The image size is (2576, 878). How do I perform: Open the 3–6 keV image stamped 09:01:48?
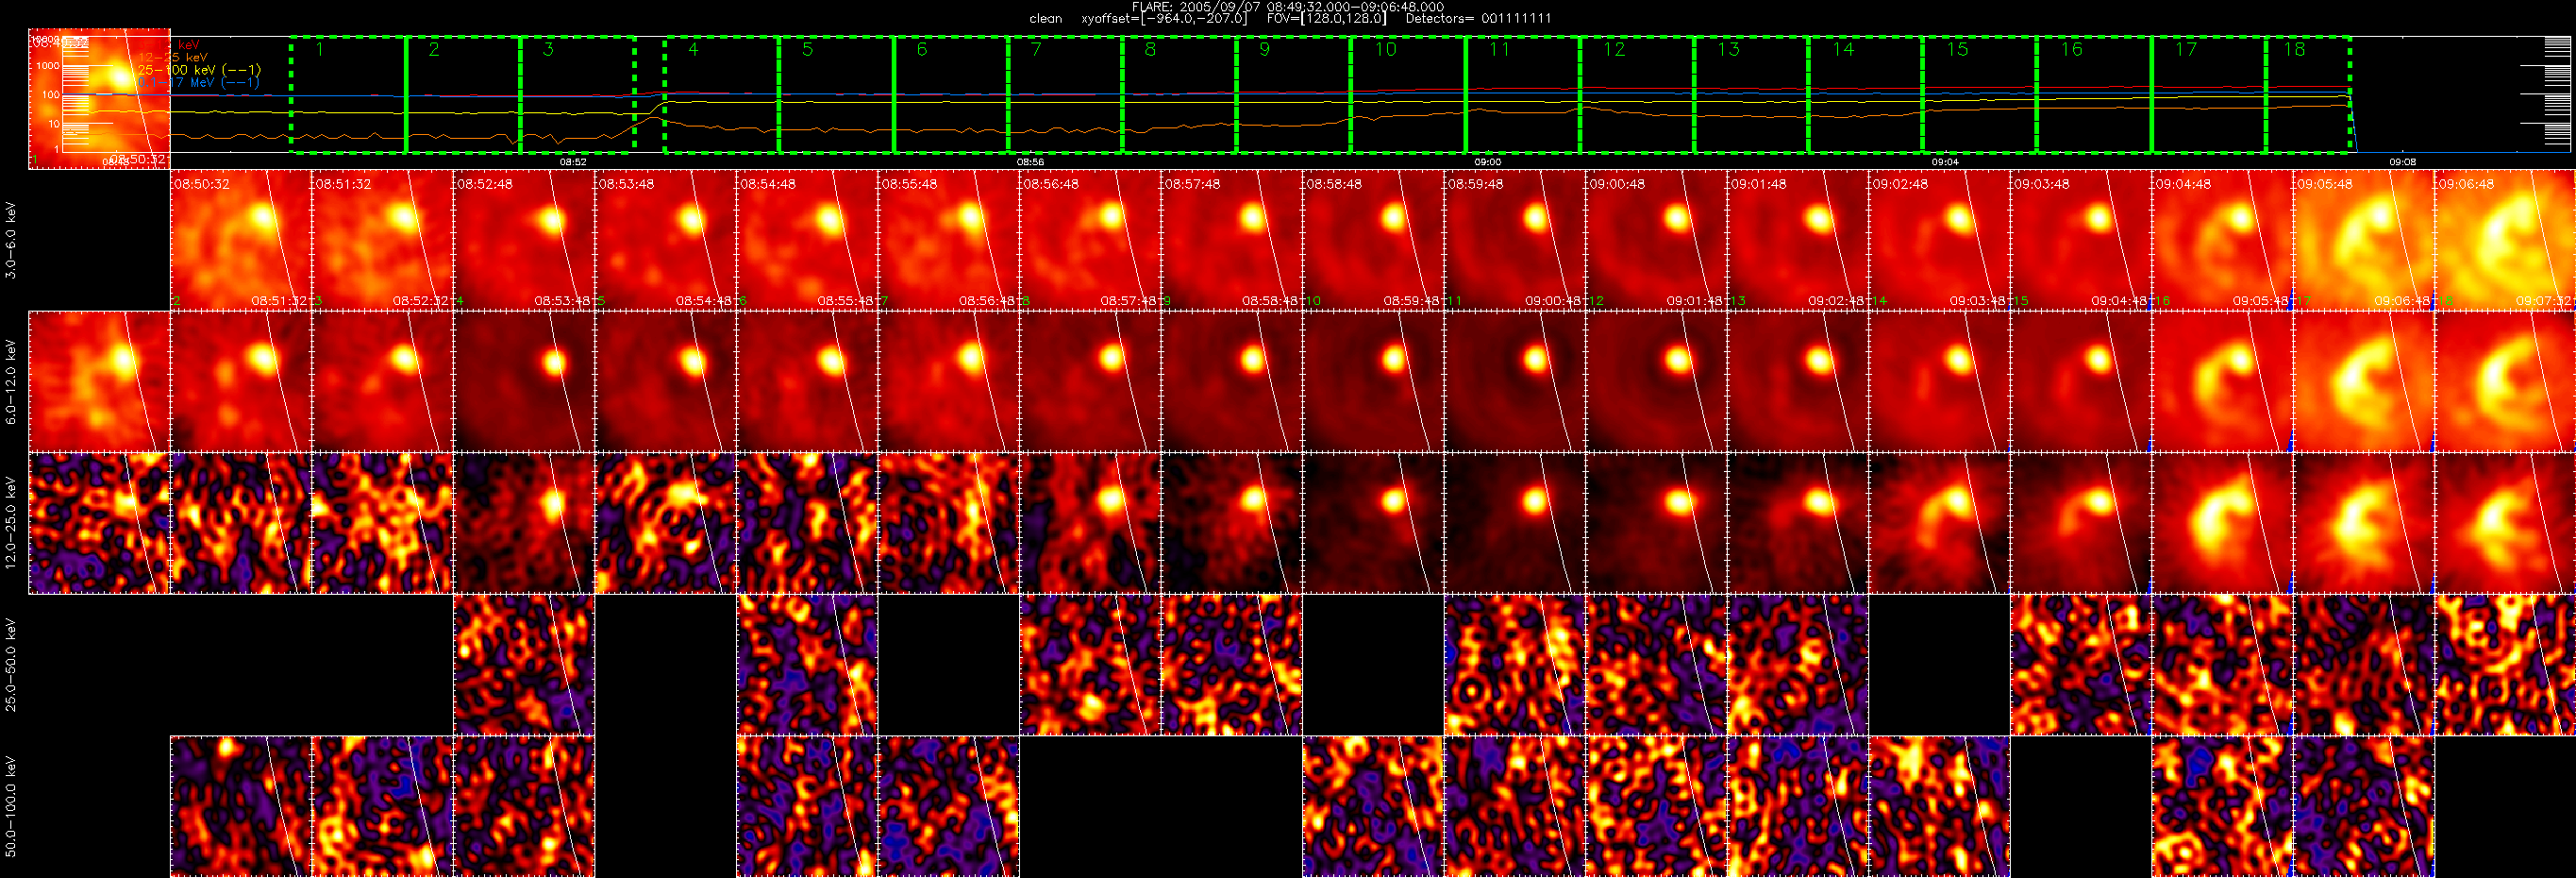1798,240
